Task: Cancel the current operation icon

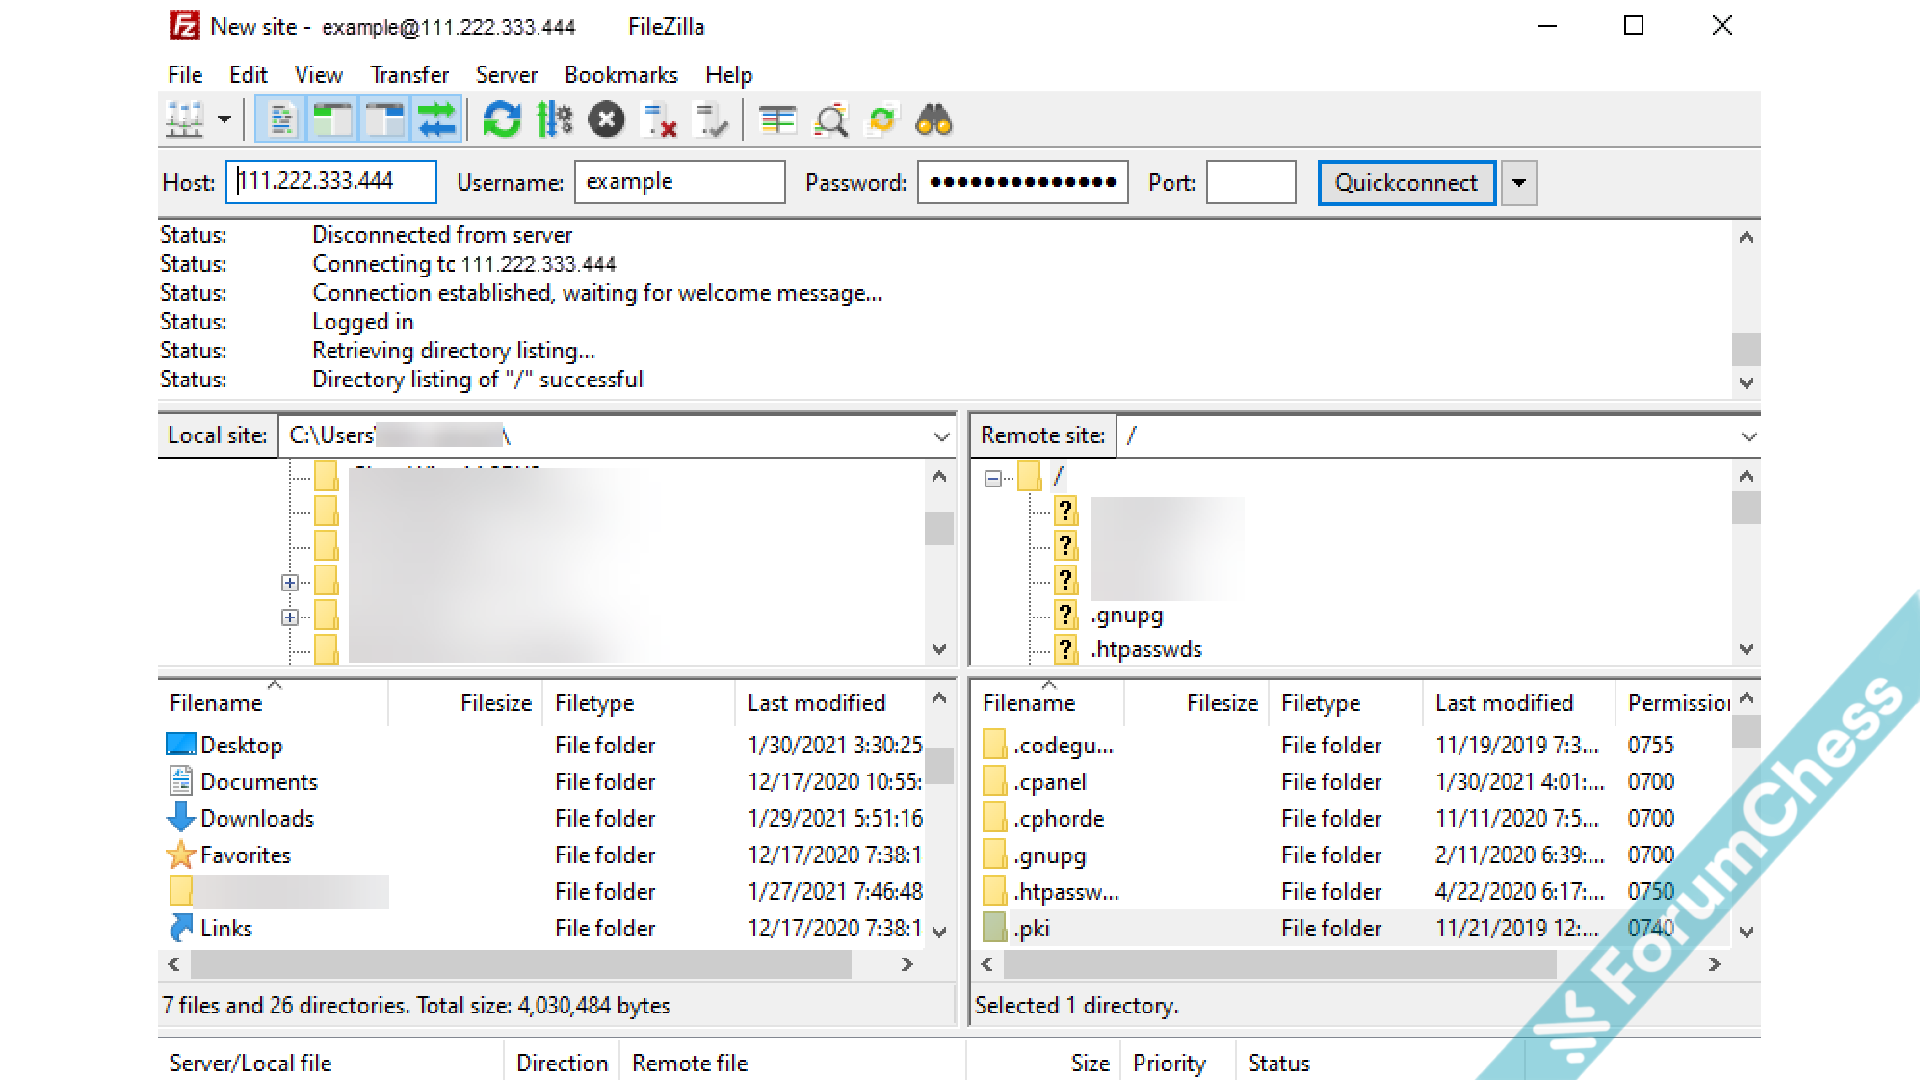Action: coord(606,121)
